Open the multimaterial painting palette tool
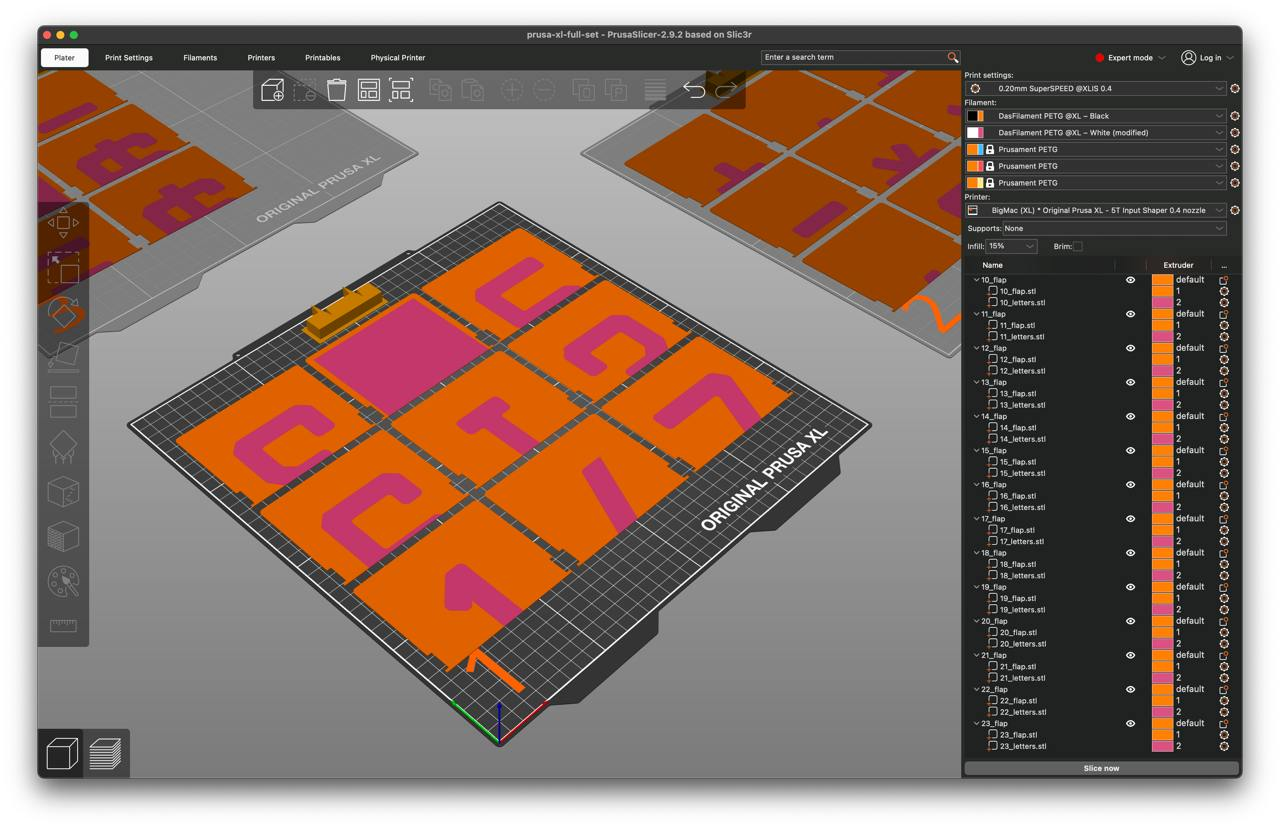The height and width of the screenshot is (828, 1280). point(63,581)
